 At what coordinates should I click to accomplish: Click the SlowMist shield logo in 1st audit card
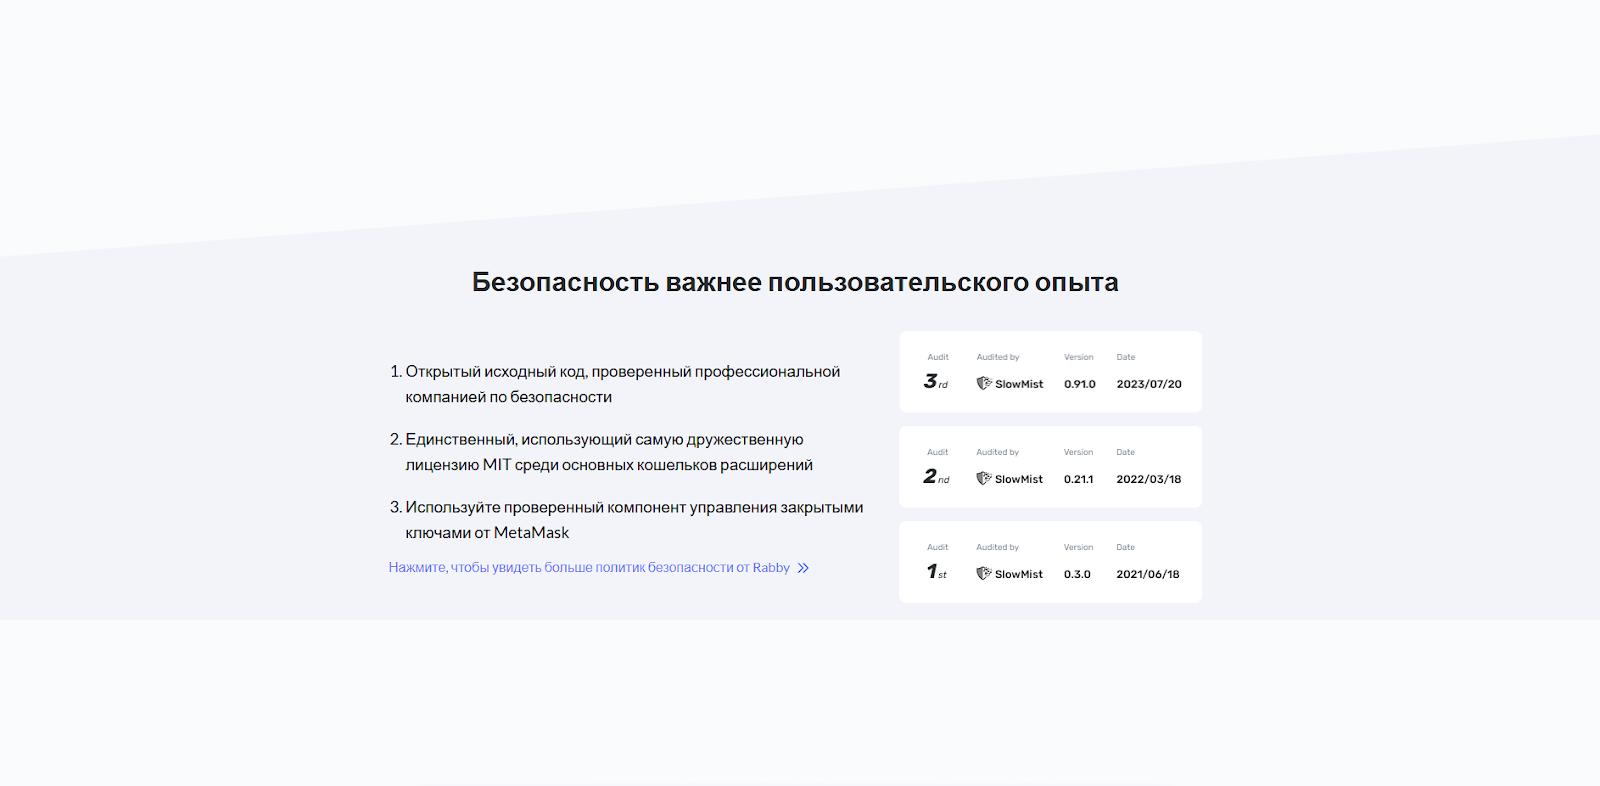tap(984, 573)
